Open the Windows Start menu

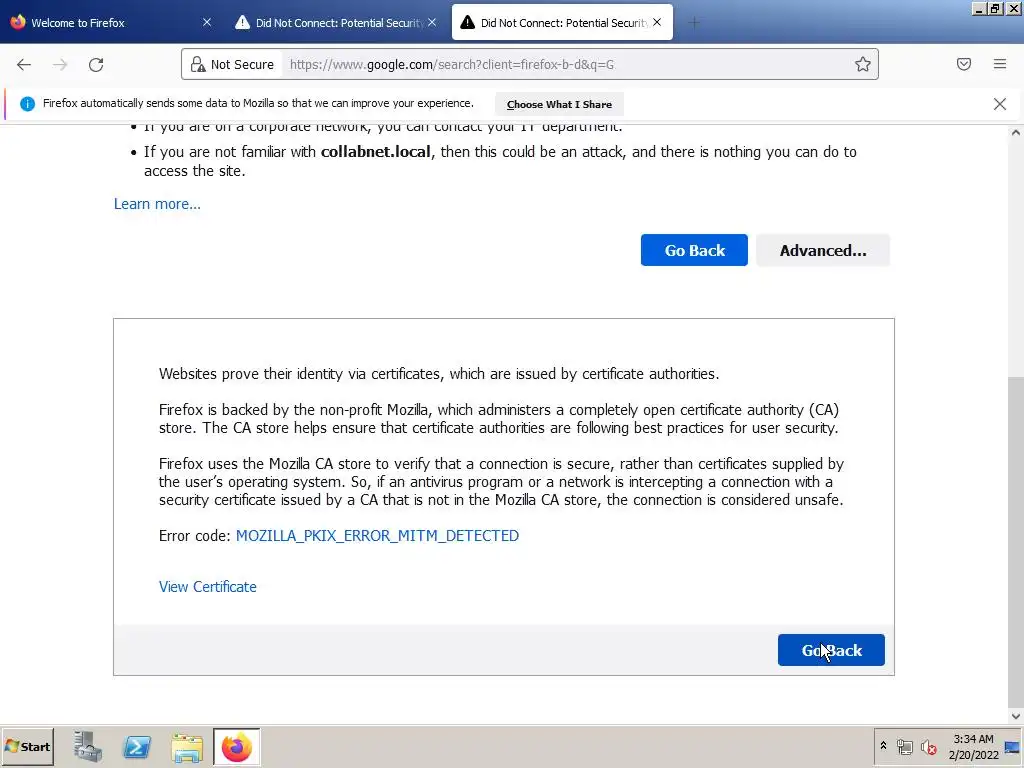(27, 746)
